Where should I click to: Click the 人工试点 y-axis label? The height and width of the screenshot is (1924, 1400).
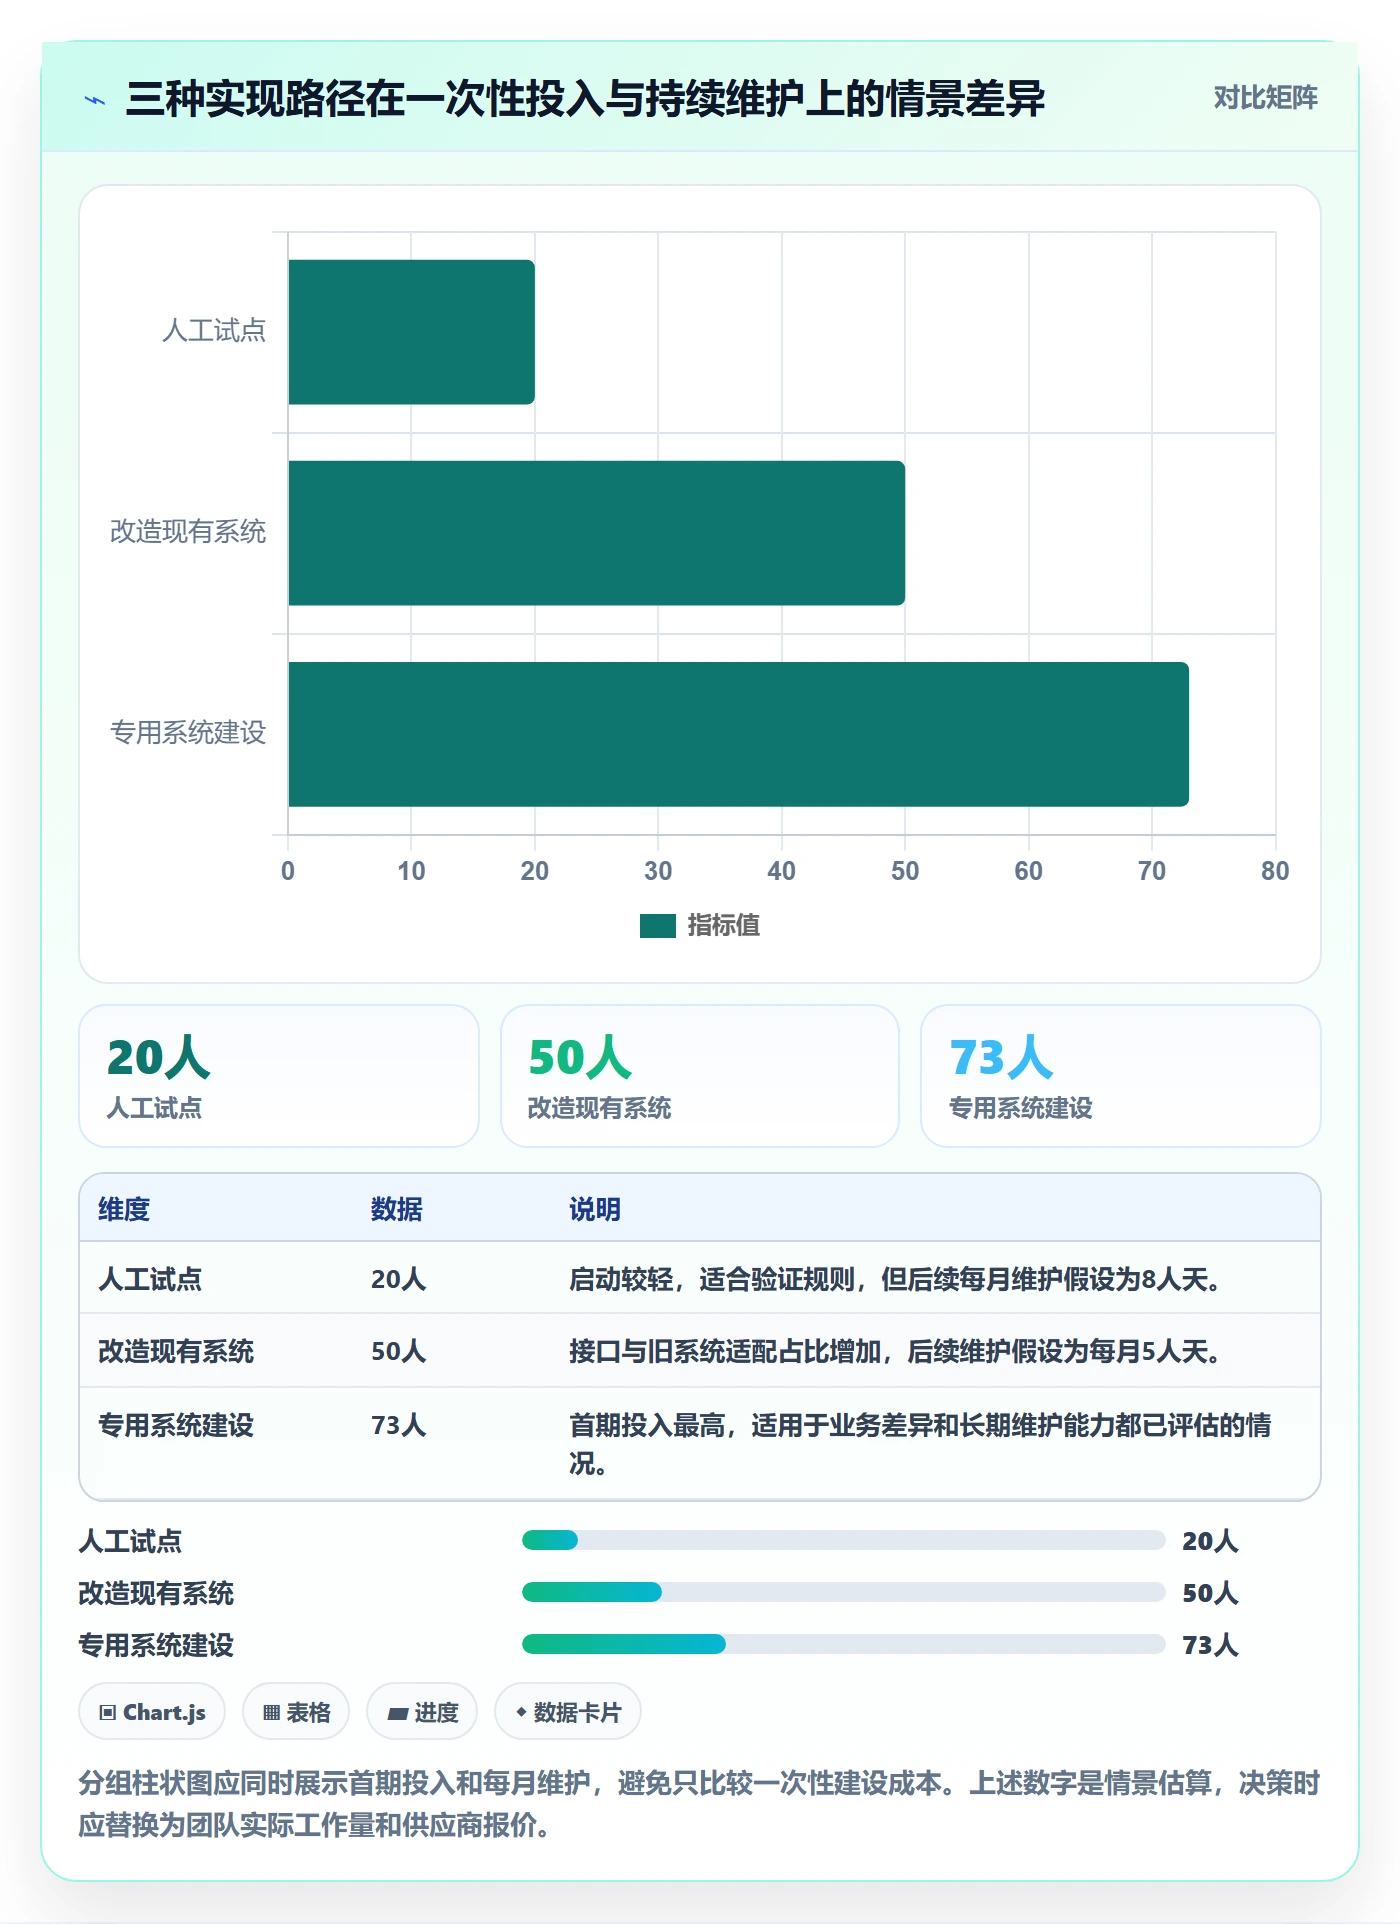214,331
